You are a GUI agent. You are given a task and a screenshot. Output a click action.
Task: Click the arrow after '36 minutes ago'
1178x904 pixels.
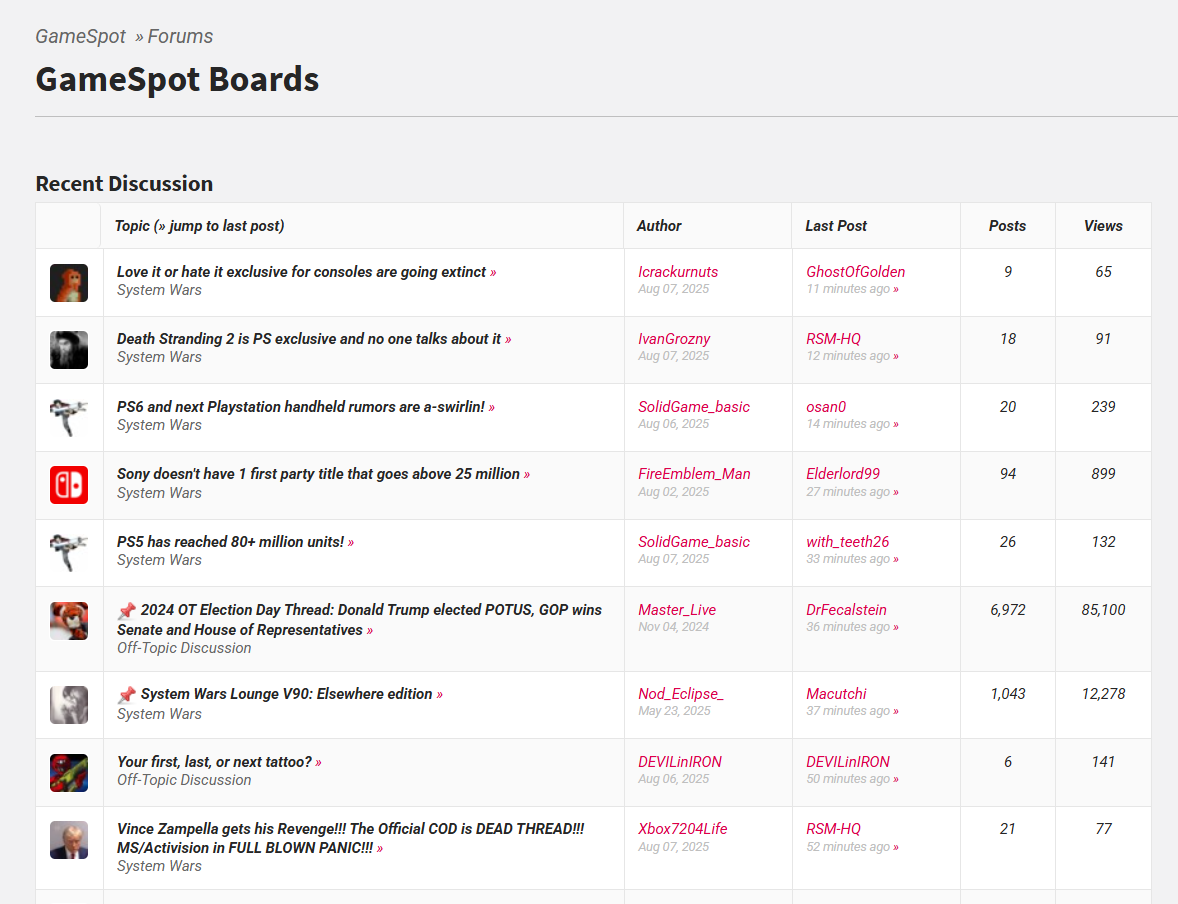tap(896, 627)
